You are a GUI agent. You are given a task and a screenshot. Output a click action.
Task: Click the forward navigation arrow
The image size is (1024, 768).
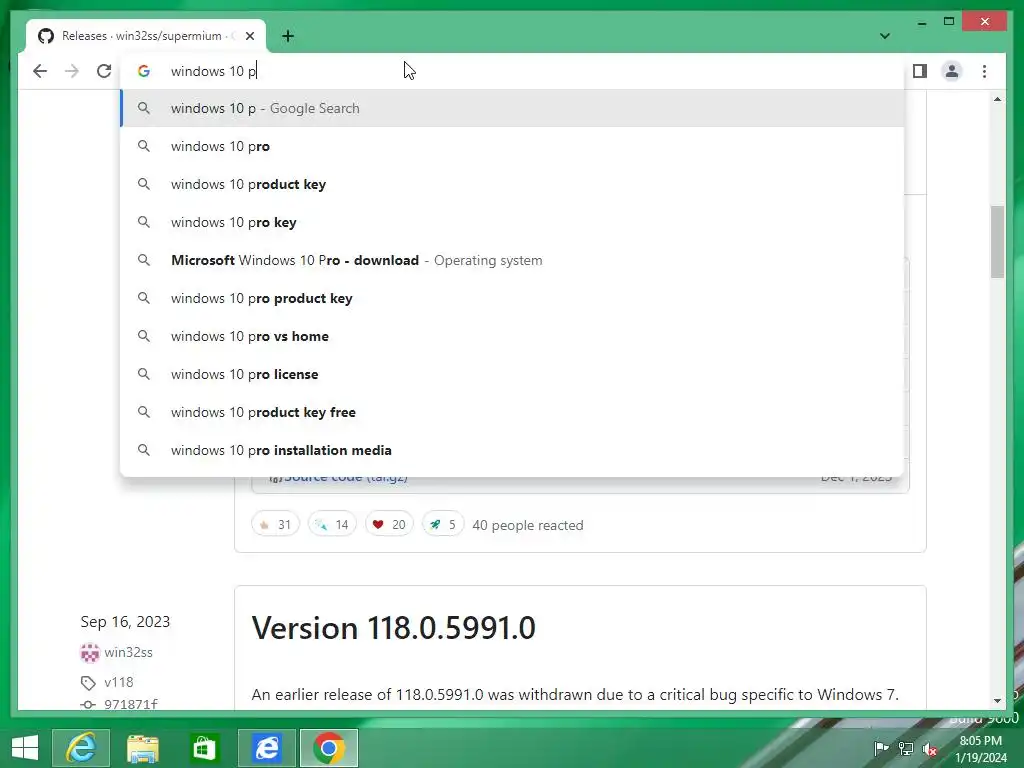point(72,71)
